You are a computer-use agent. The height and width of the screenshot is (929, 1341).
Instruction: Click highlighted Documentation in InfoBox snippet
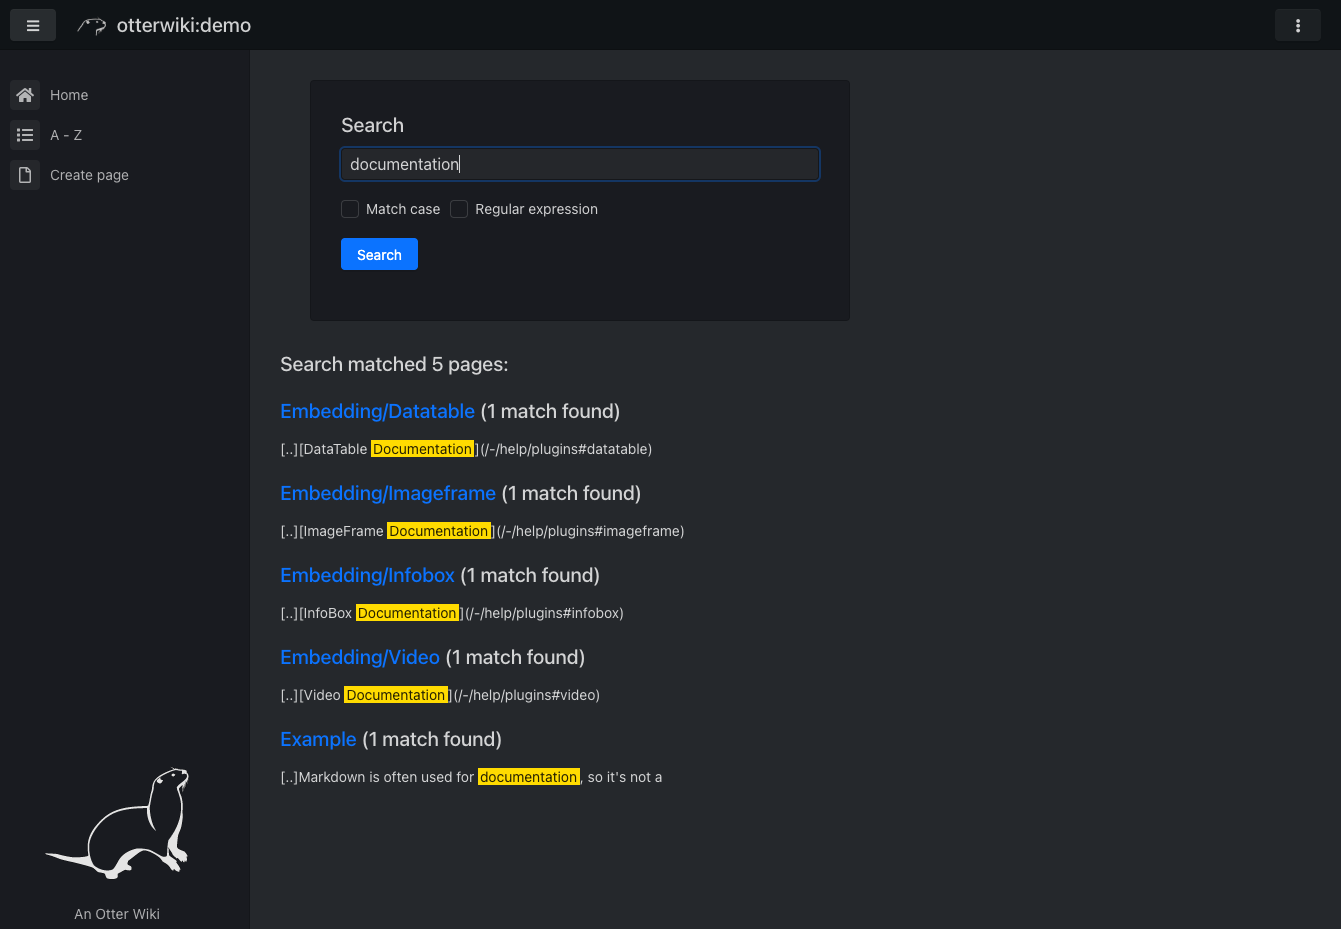(407, 613)
